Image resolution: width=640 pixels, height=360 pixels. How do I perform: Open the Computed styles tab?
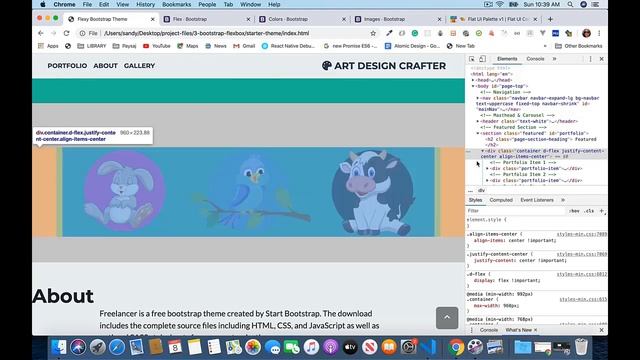pos(501,200)
